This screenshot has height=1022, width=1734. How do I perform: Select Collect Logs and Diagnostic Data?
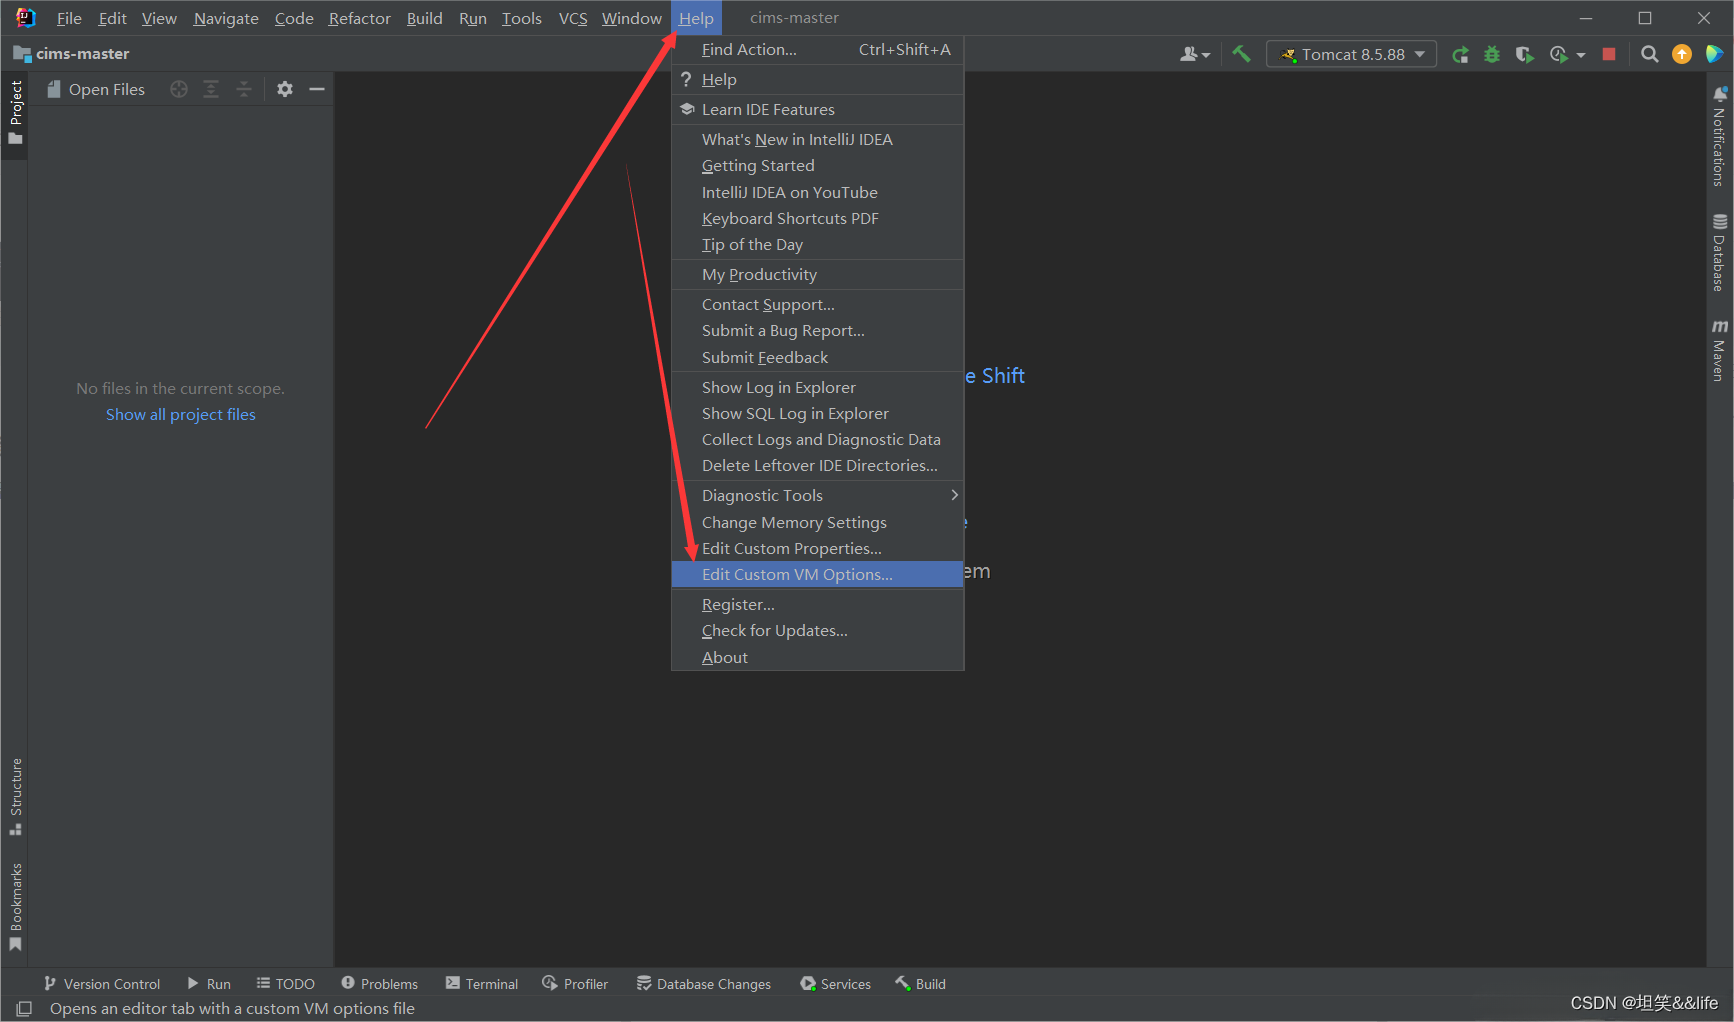click(x=818, y=439)
